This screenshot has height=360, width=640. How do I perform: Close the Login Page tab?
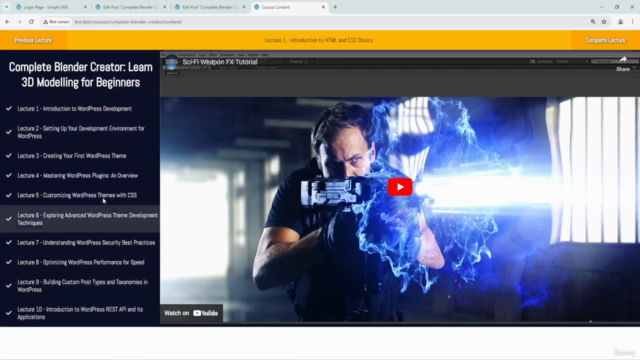tap(85, 7)
